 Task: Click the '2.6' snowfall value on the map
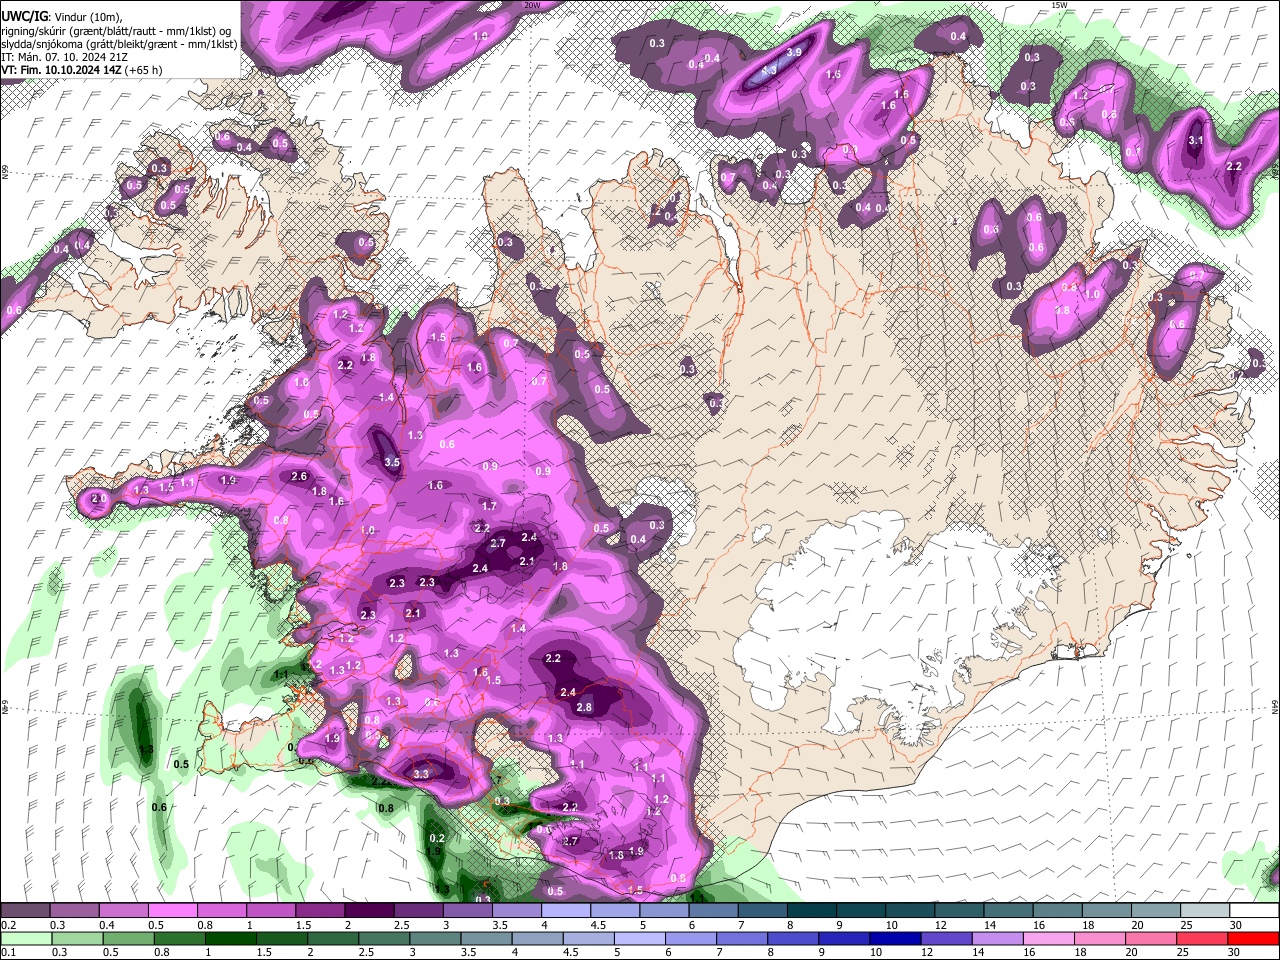(x=299, y=477)
